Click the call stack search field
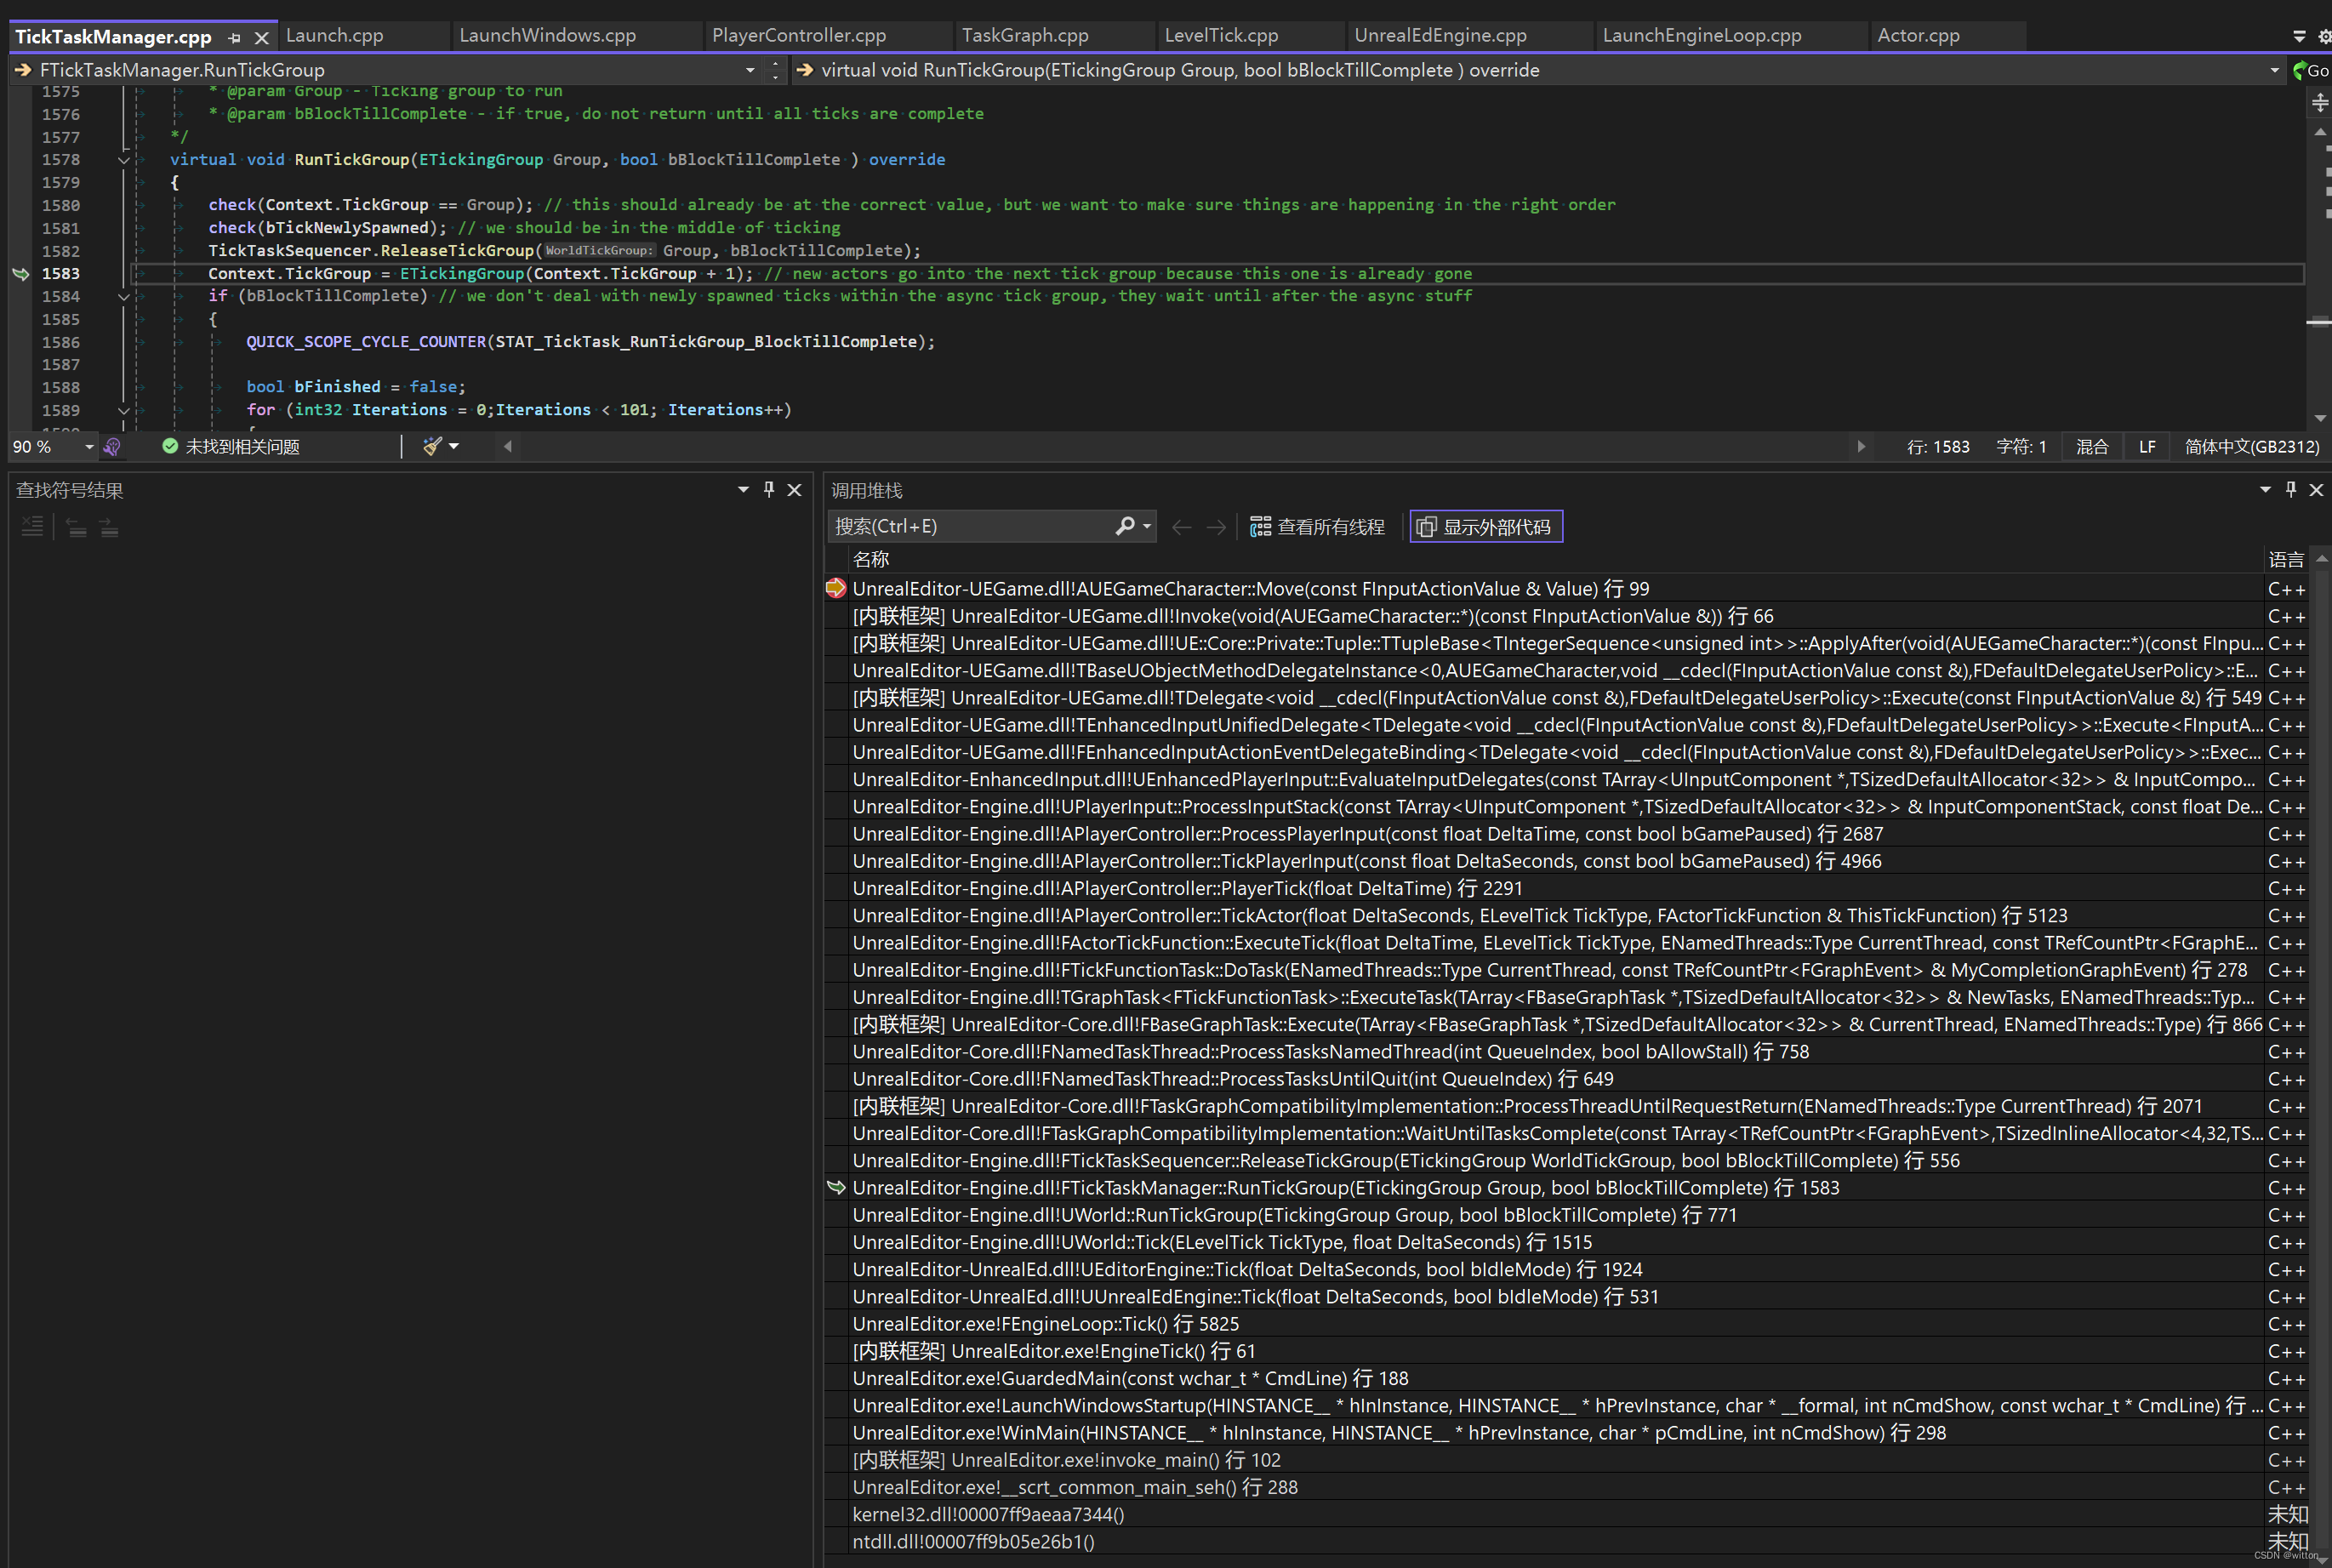The width and height of the screenshot is (2332, 1568). [x=970, y=526]
